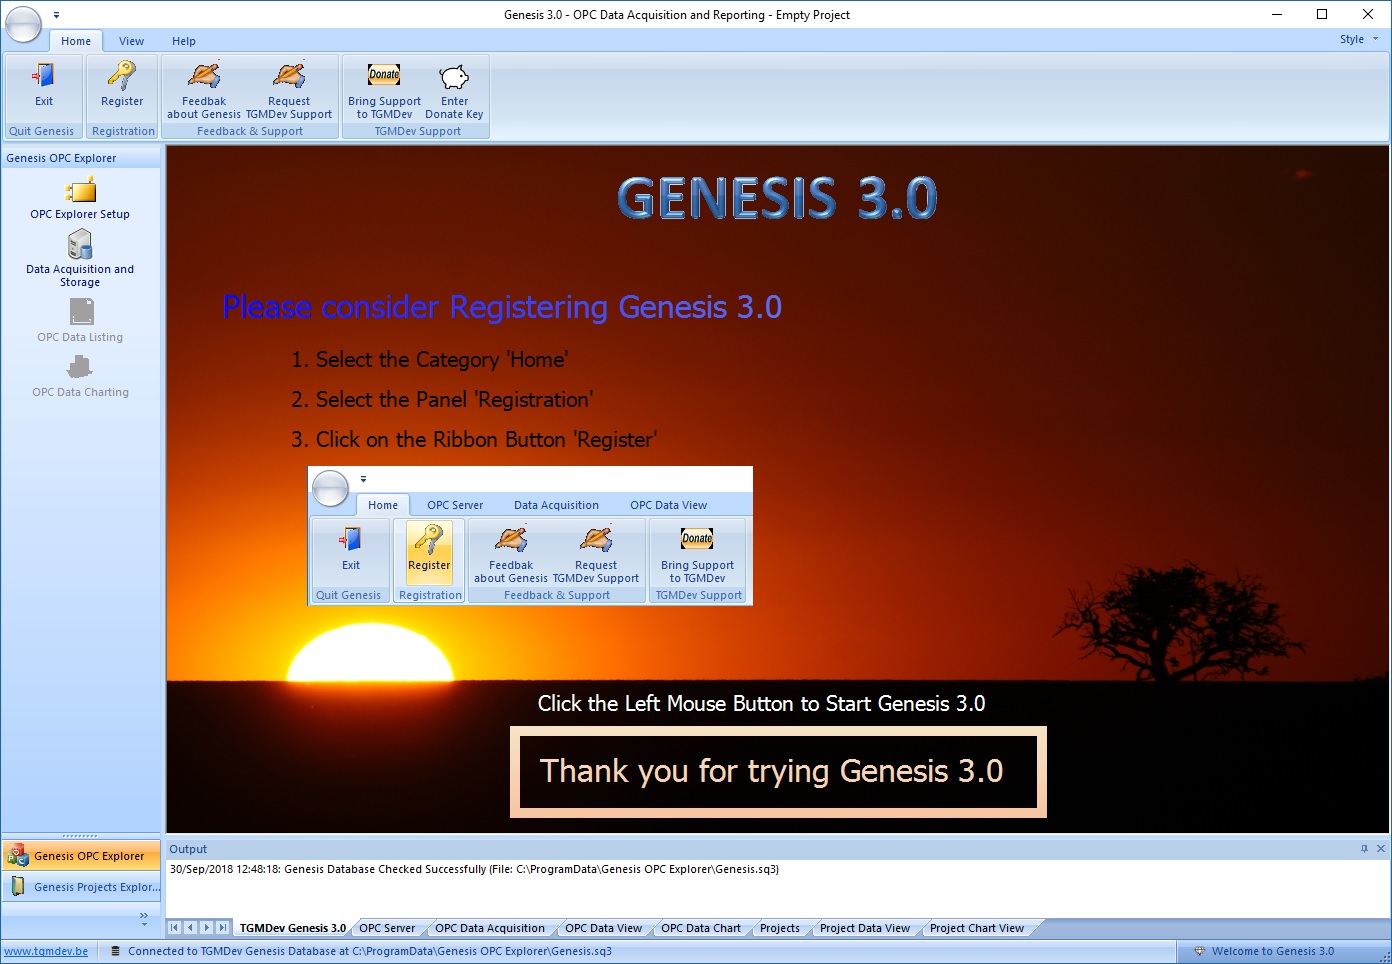This screenshot has width=1392, height=964.
Task: Click the Welcome to Genesis 3.0 status
Action: 1272,951
